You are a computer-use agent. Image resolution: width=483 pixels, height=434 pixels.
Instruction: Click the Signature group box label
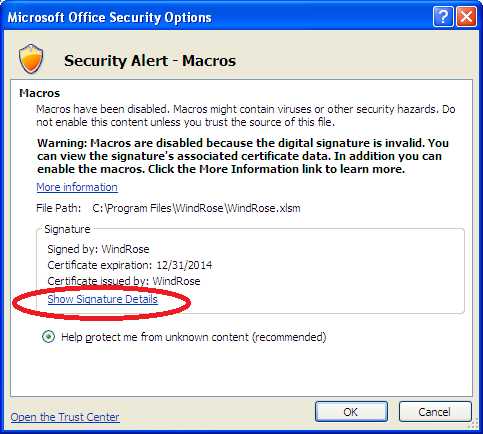67,229
